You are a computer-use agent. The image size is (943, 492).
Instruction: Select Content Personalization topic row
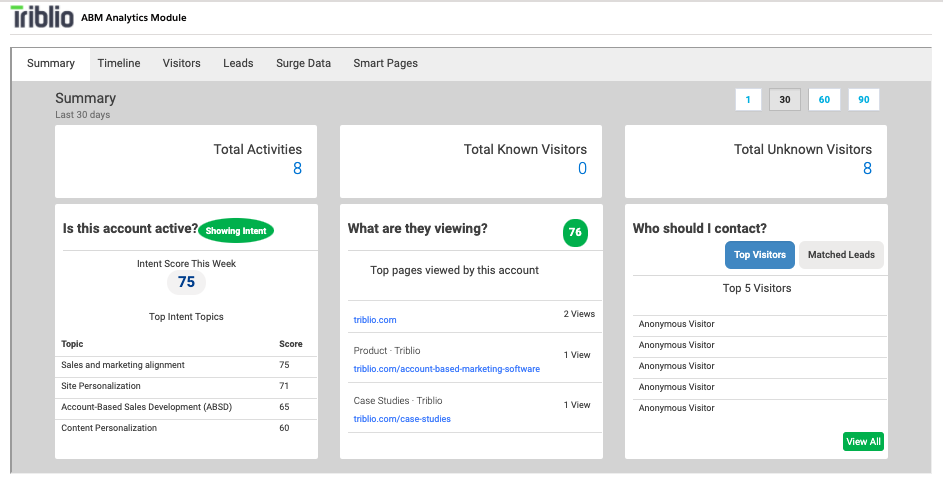pos(186,428)
